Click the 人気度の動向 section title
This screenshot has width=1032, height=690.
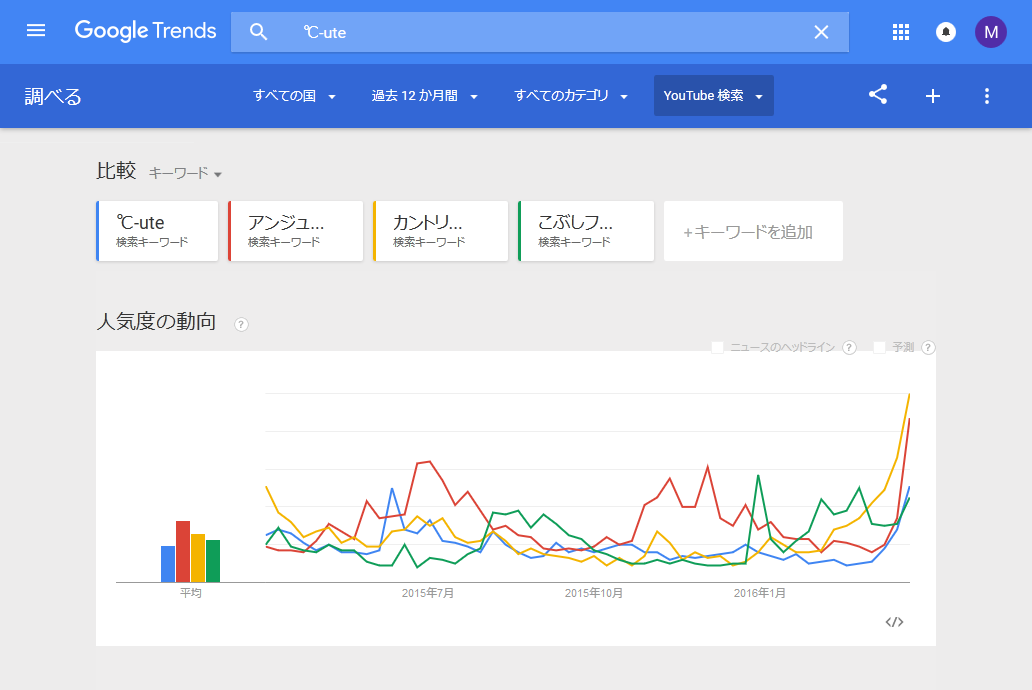156,321
